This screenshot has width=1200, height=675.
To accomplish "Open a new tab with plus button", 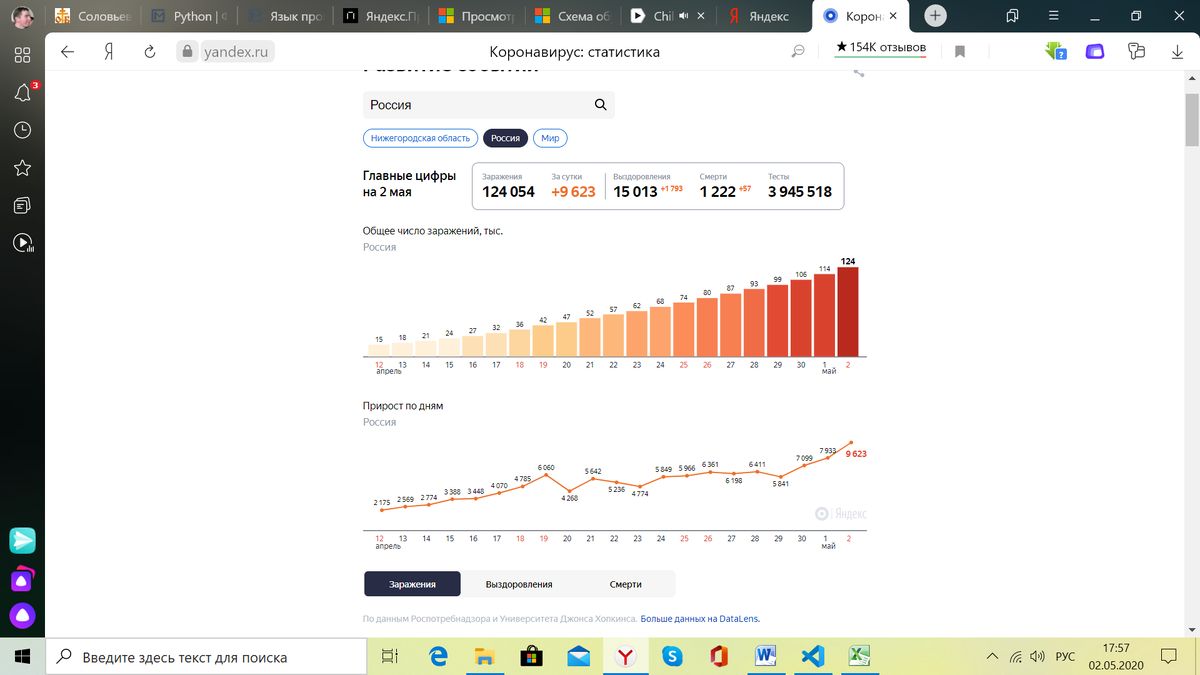I will point(935,16).
